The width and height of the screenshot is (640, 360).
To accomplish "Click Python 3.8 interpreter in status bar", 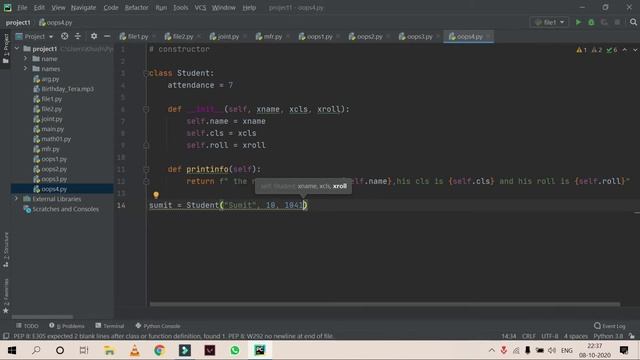I will 608,336.
